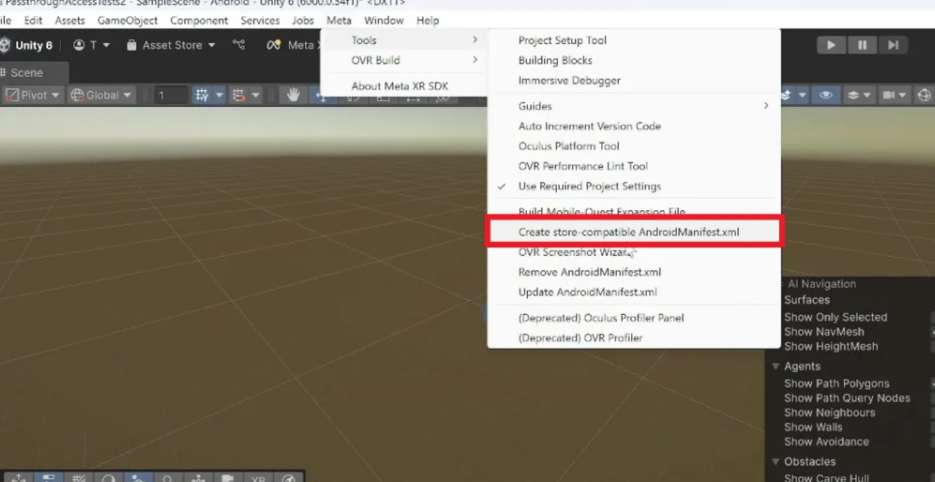This screenshot has height=482, width=935.
Task: Open Building Blocks from Tools menu
Action: 634,60
